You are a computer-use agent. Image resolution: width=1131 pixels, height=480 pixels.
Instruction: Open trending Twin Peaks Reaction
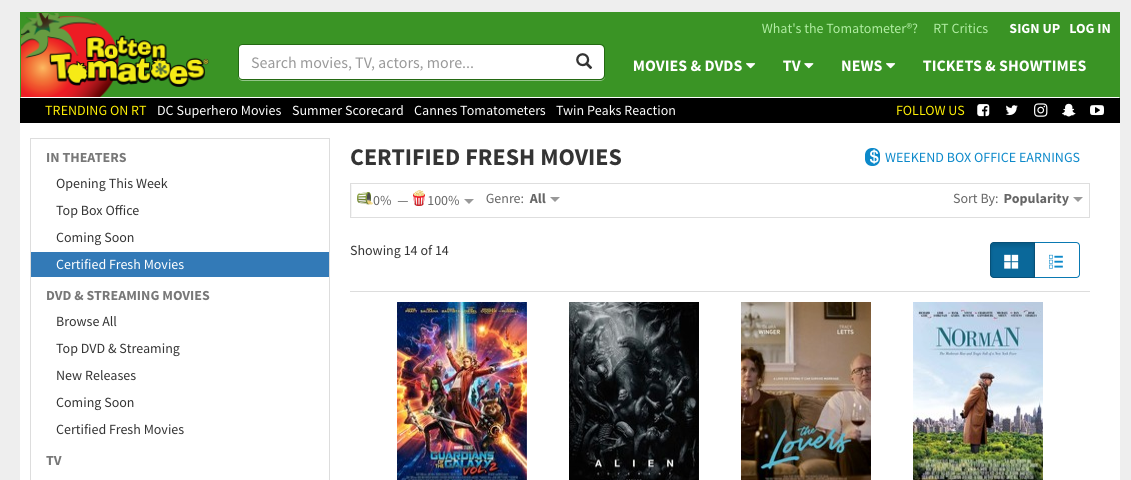tap(615, 110)
